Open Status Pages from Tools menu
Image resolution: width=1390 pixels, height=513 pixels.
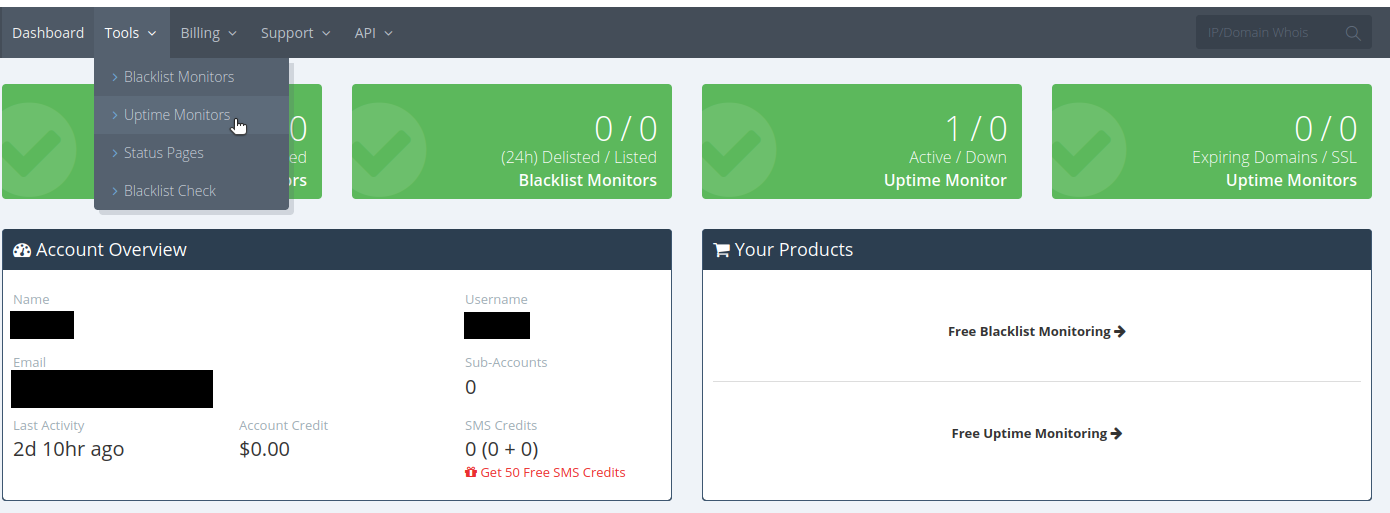point(191,153)
